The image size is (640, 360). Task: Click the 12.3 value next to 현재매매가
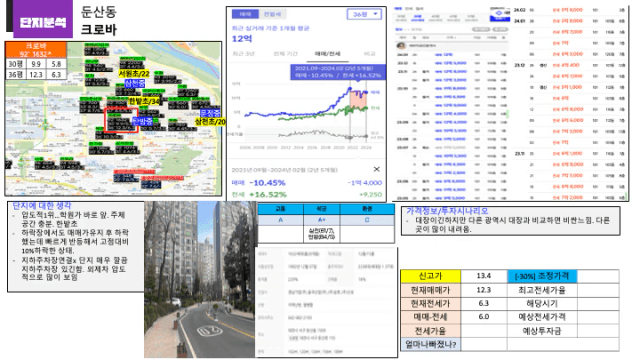(484, 290)
